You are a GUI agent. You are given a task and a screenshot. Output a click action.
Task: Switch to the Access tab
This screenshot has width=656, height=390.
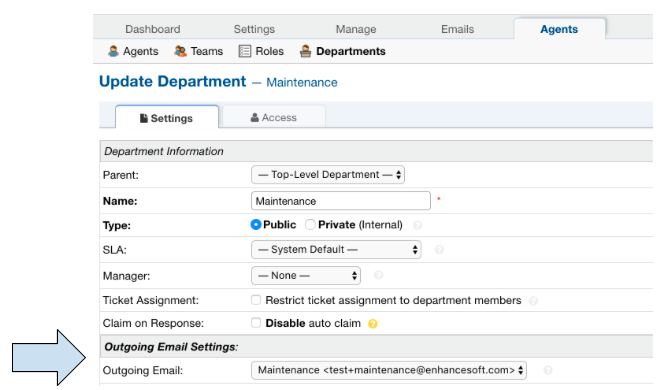tap(274, 117)
